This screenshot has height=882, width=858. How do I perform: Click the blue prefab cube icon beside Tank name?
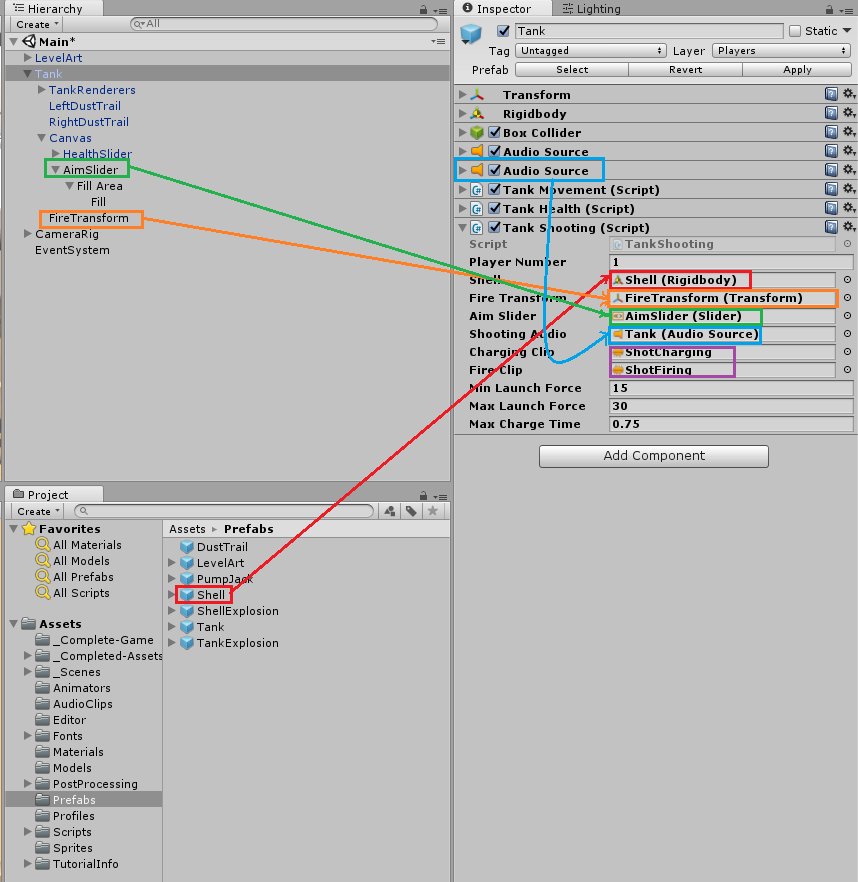tap(470, 31)
